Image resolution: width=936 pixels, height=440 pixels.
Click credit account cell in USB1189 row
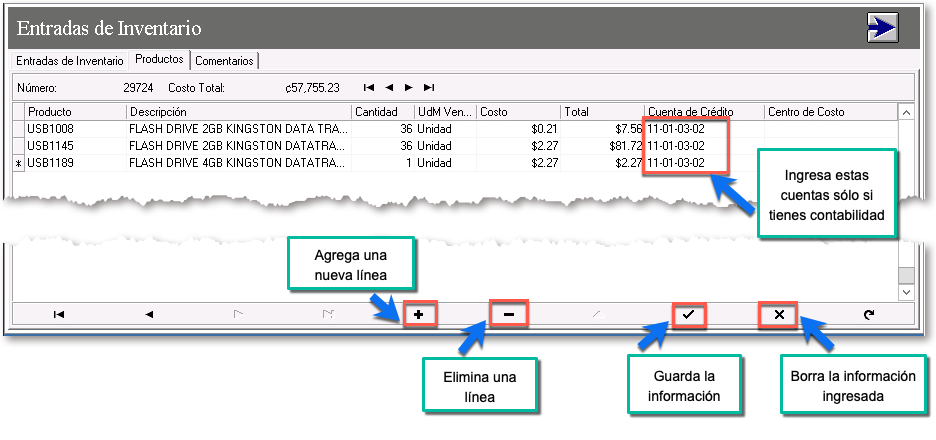pos(704,163)
